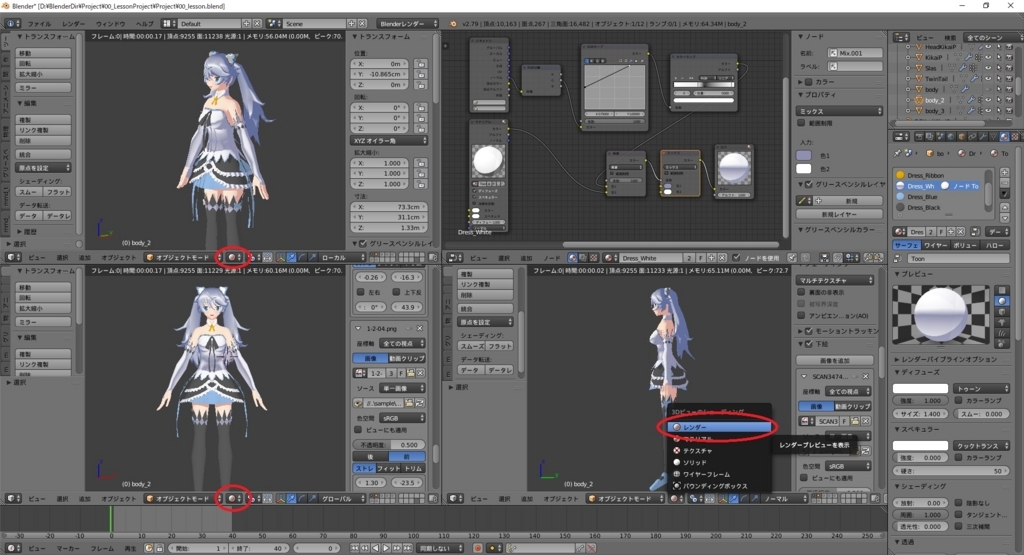The height and width of the screenshot is (555, 1024).
Task: Click the 色1 color swatch
Action: coord(803,155)
